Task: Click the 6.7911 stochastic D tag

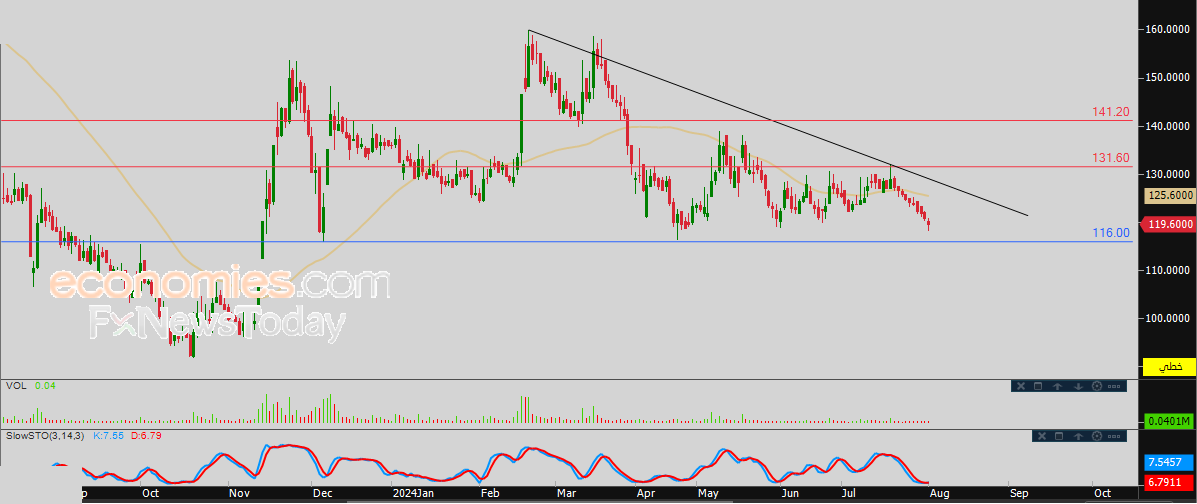Action: [1168, 483]
